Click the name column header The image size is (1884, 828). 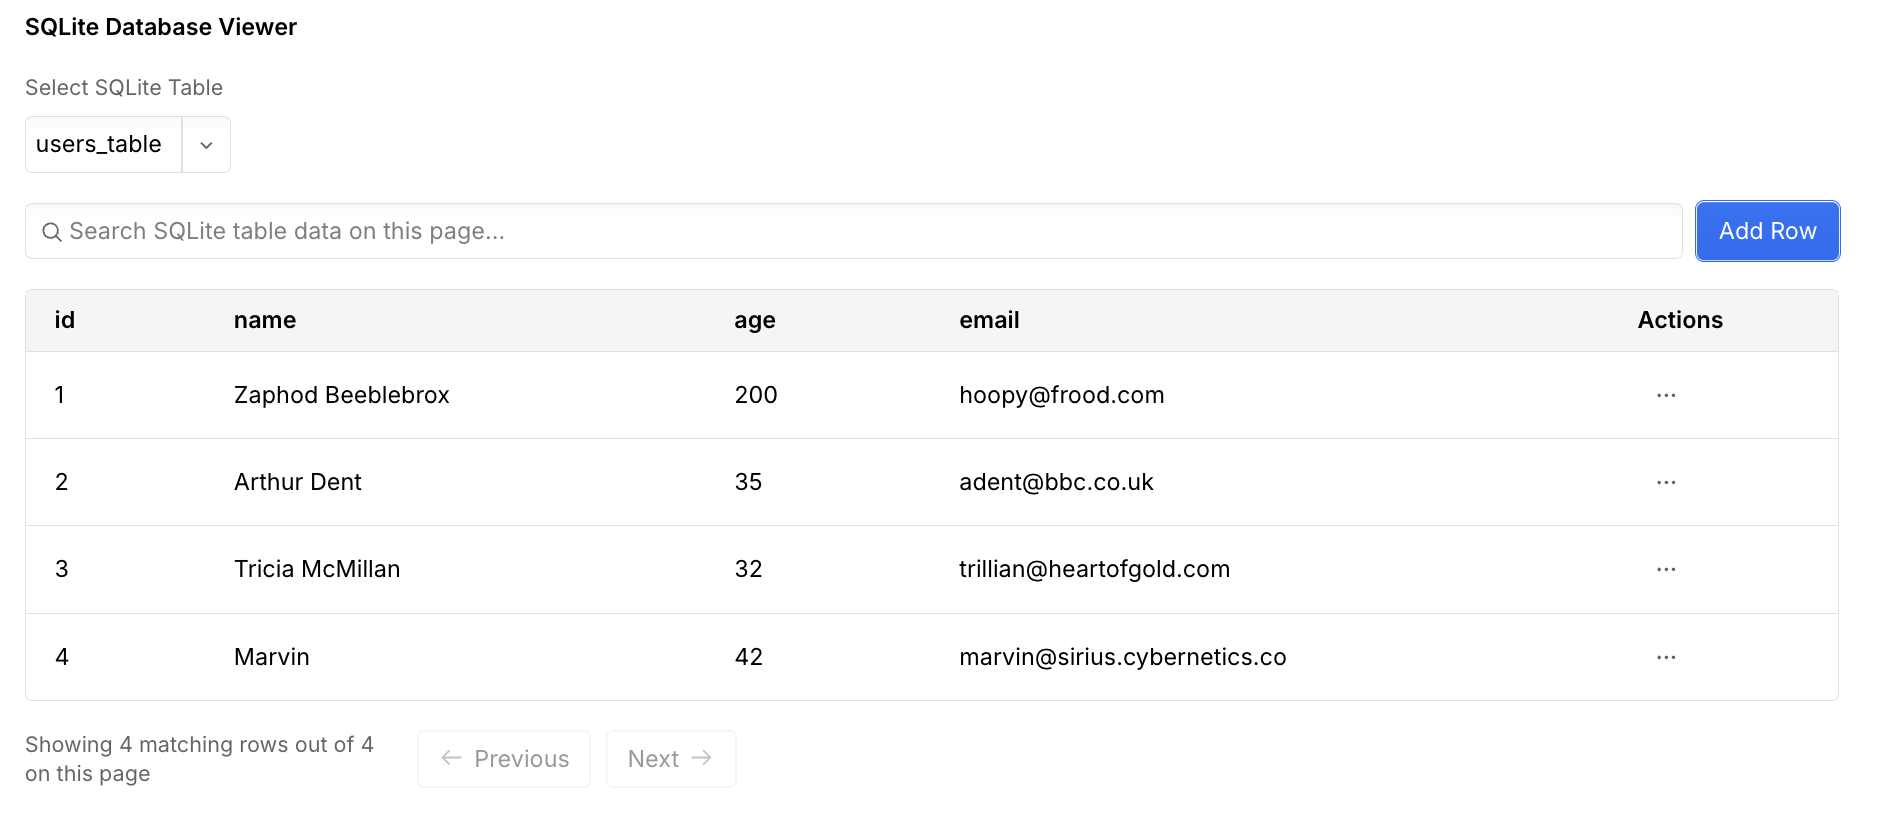(264, 320)
